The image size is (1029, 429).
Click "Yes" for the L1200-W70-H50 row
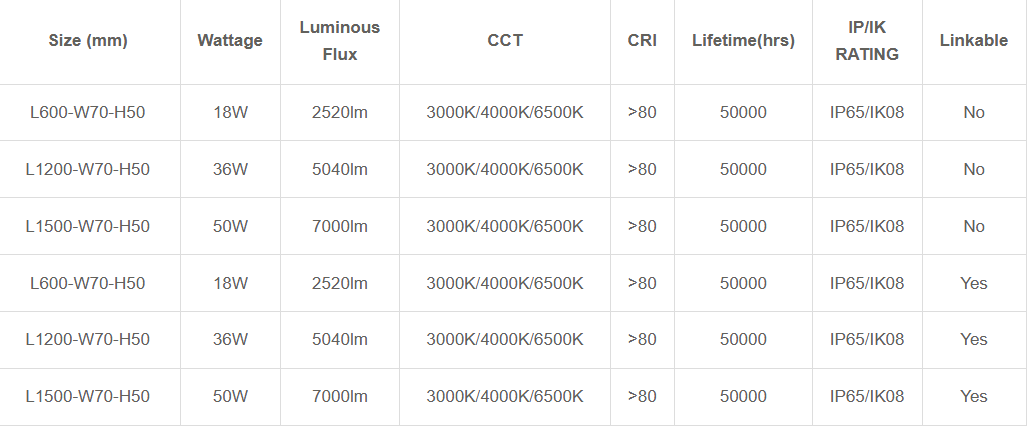[x=974, y=340]
